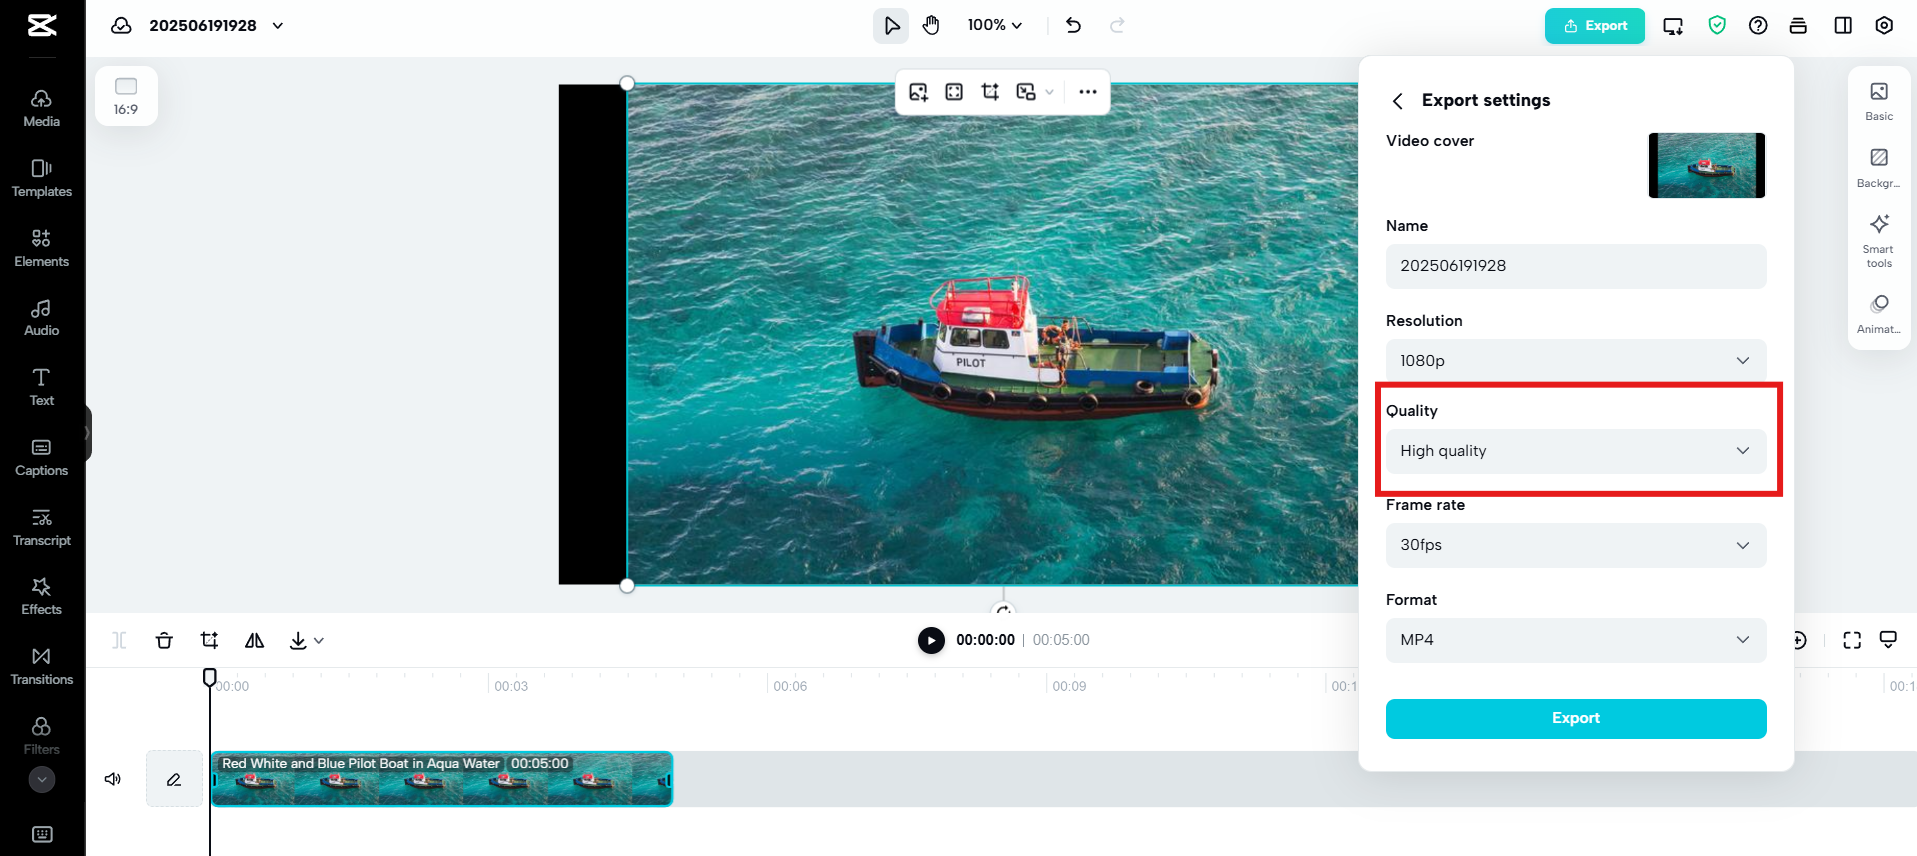This screenshot has height=856, width=1917.
Task: Open the MP4 Format dropdown
Action: click(1576, 640)
